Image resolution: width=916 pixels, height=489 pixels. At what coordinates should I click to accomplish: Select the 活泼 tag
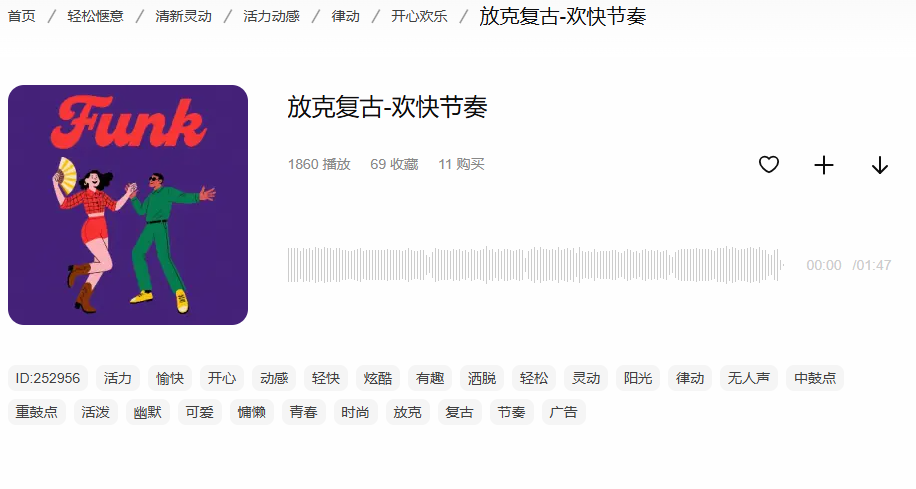95,412
